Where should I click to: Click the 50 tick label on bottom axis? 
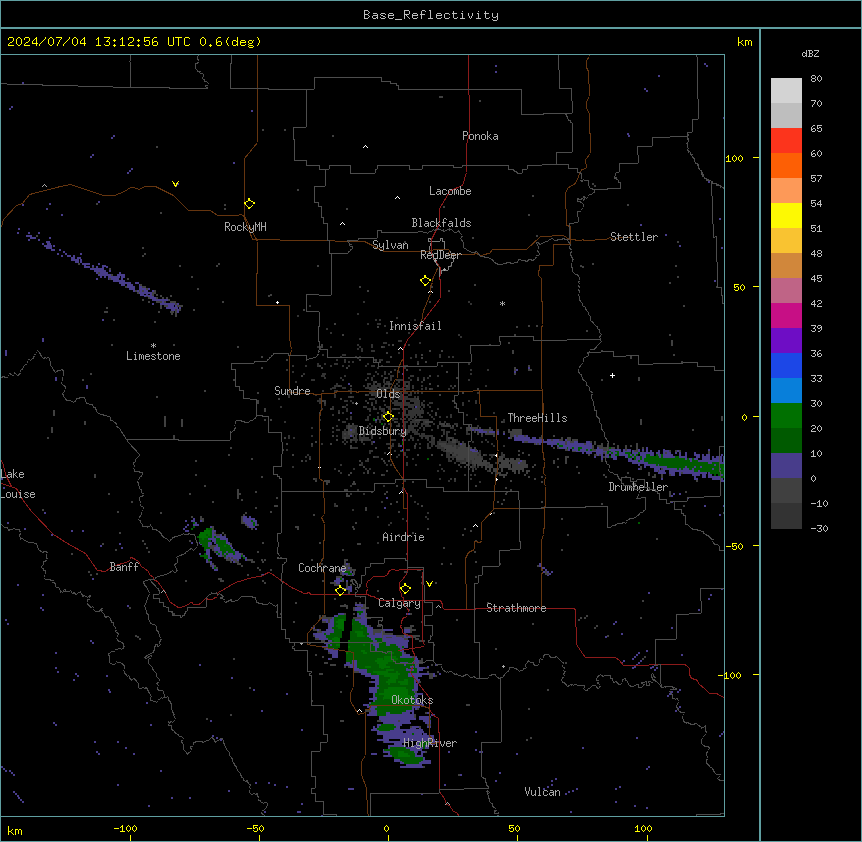pos(515,829)
